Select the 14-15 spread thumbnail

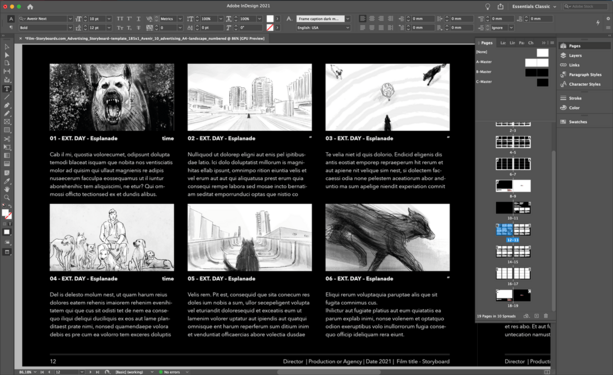click(x=513, y=251)
